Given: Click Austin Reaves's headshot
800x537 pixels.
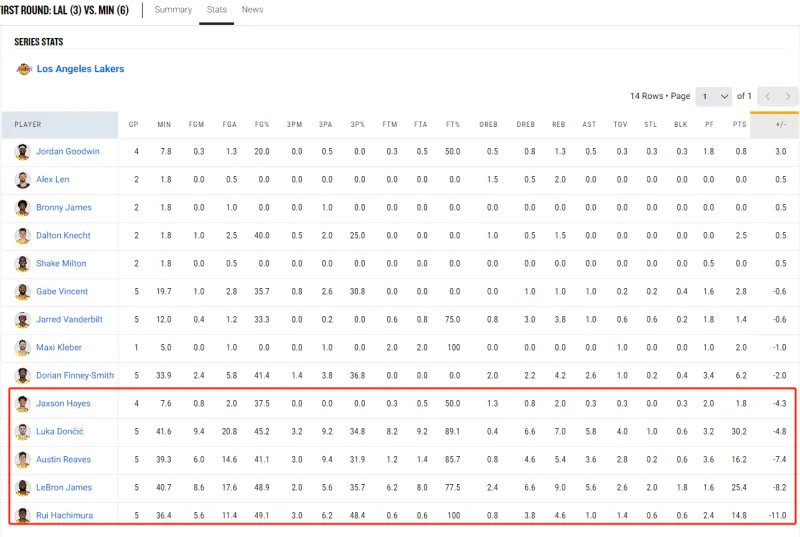Looking at the screenshot, I should point(22,459).
